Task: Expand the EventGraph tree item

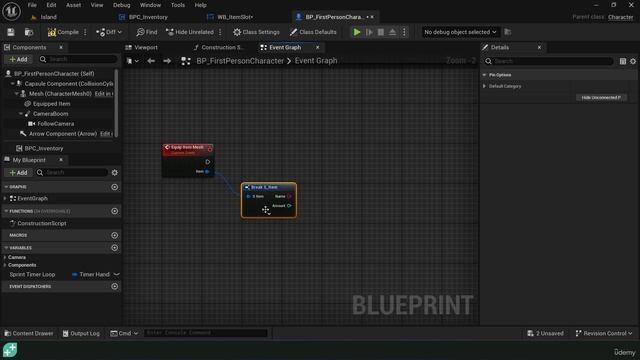Action: [x=5, y=198]
